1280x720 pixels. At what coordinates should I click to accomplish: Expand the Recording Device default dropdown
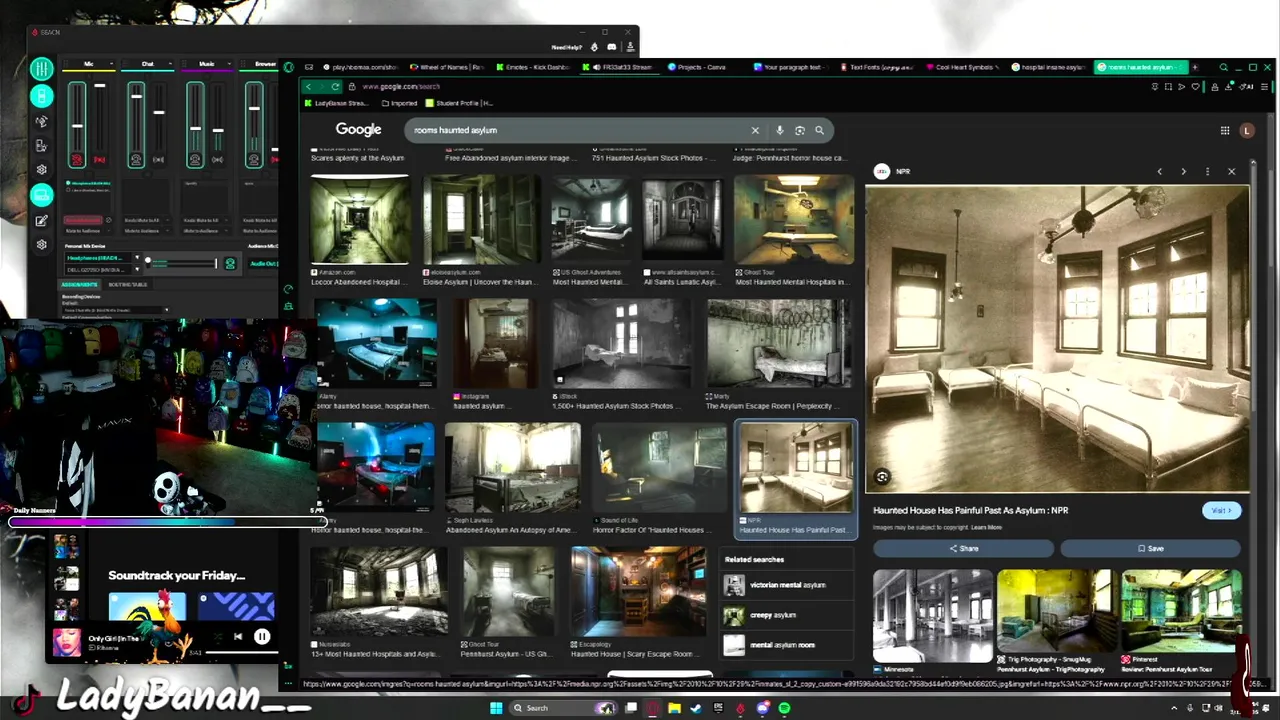pos(166,309)
